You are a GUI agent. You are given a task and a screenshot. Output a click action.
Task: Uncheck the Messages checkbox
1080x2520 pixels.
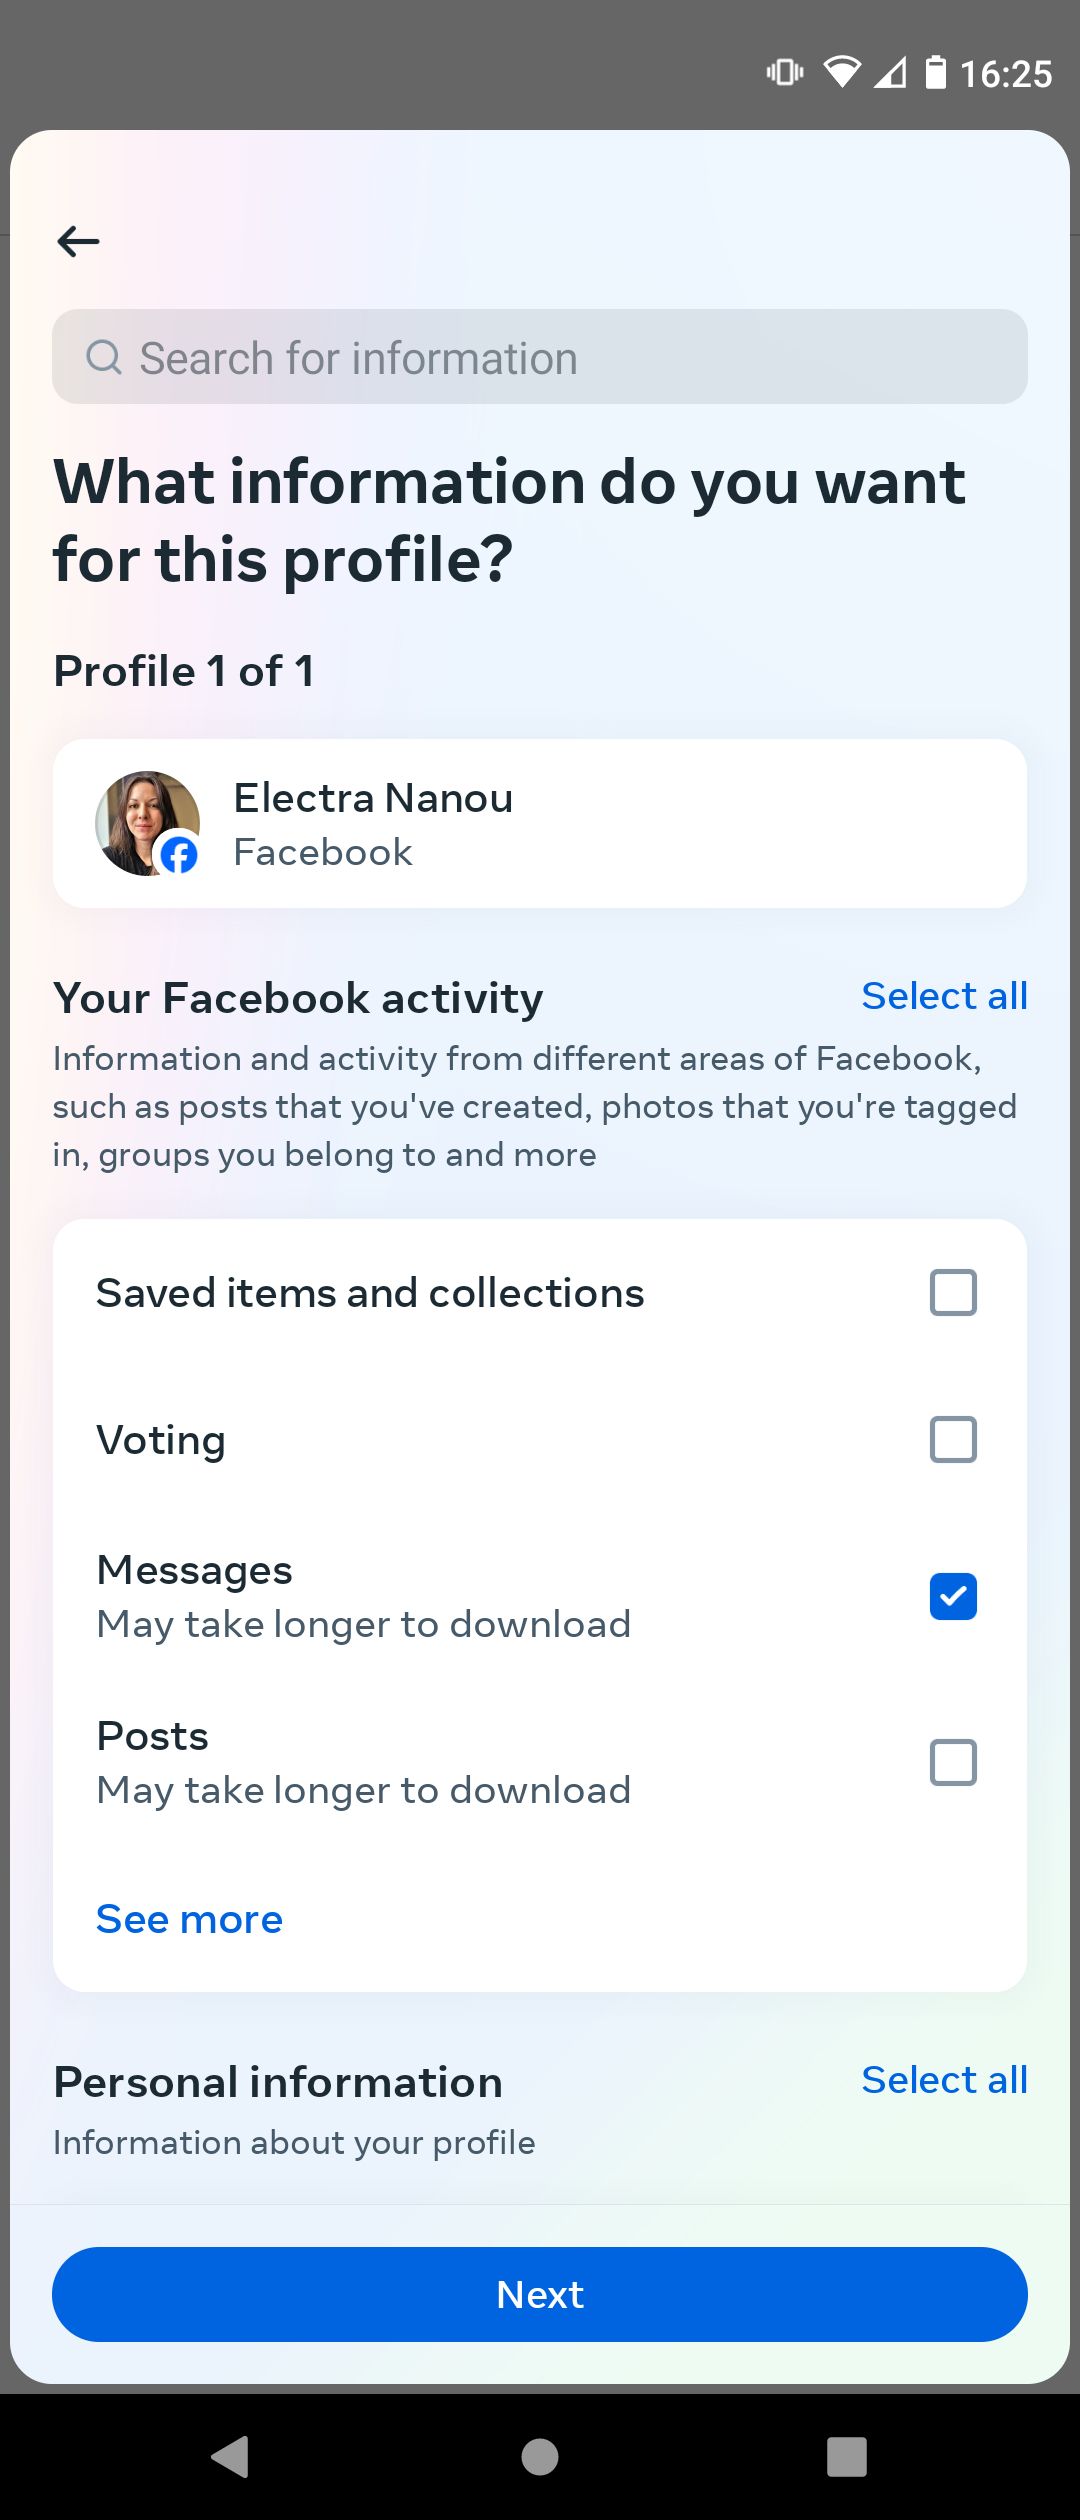(x=953, y=1596)
